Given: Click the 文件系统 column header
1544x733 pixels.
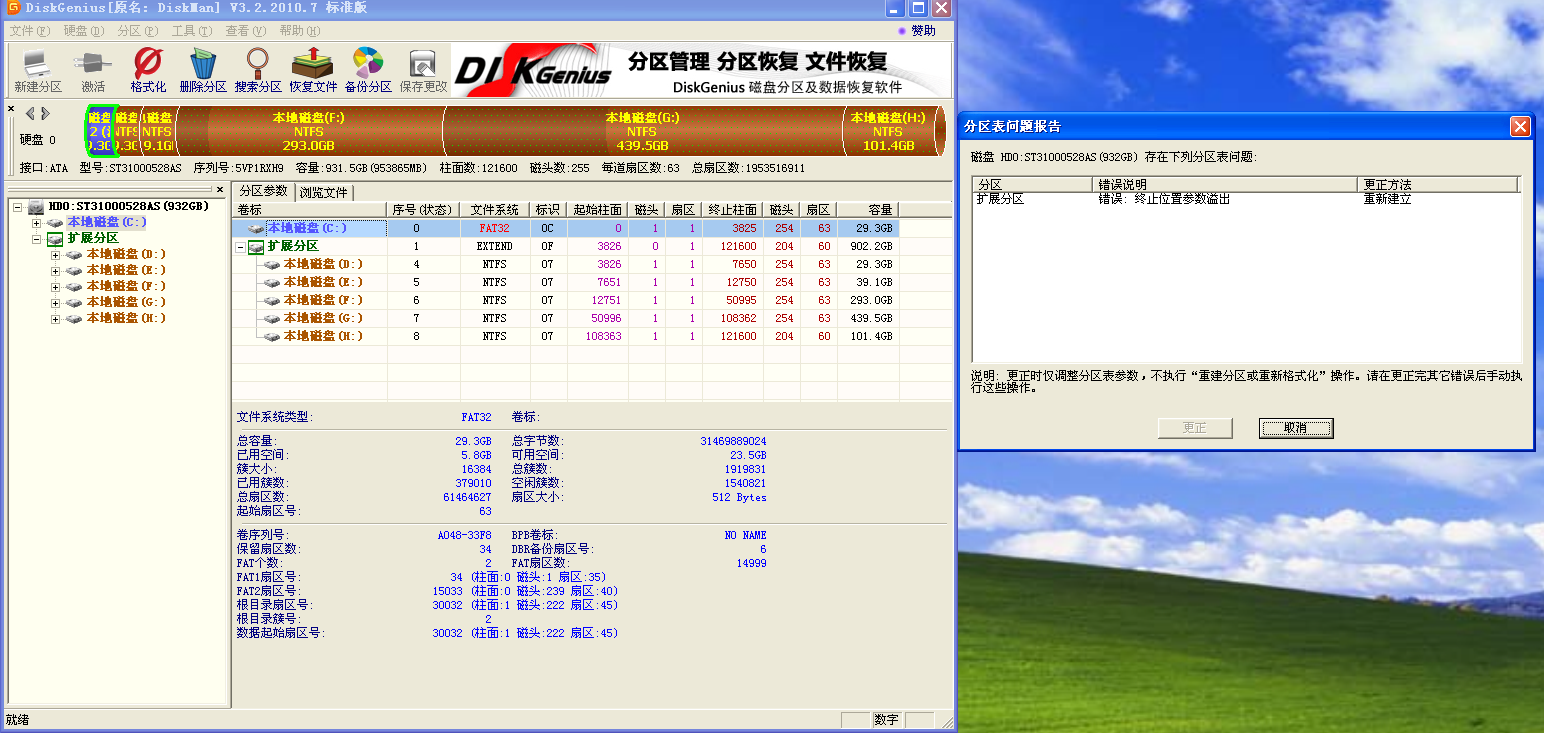Looking at the screenshot, I should 495,210.
